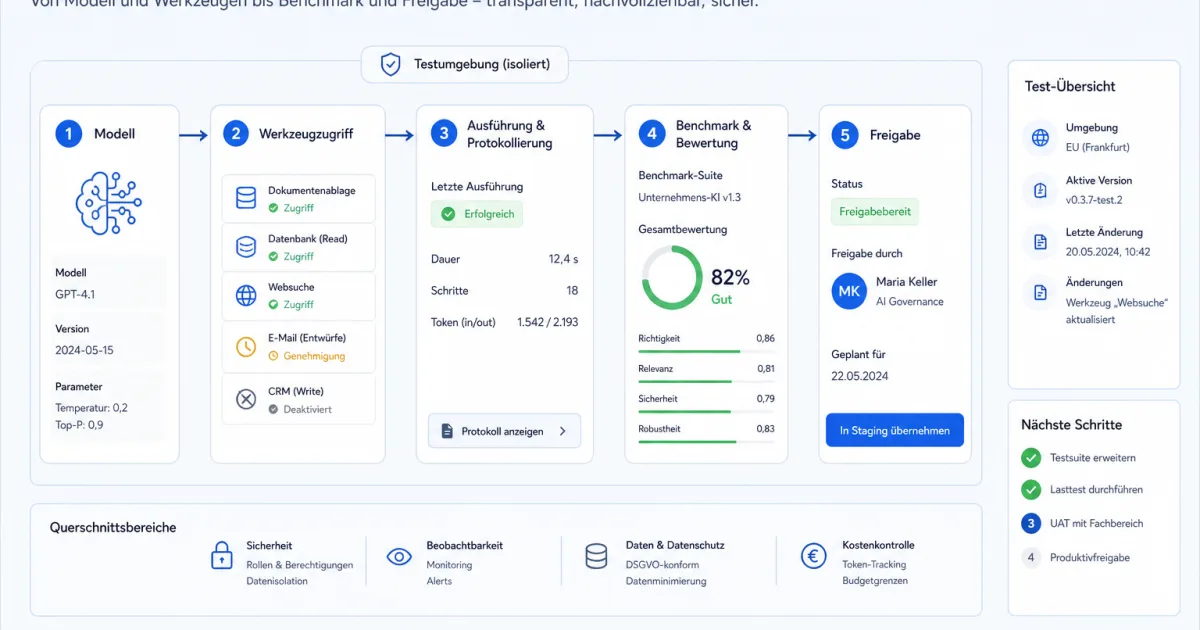Click the Rollen & Berechtigungen entry

pos(300,565)
